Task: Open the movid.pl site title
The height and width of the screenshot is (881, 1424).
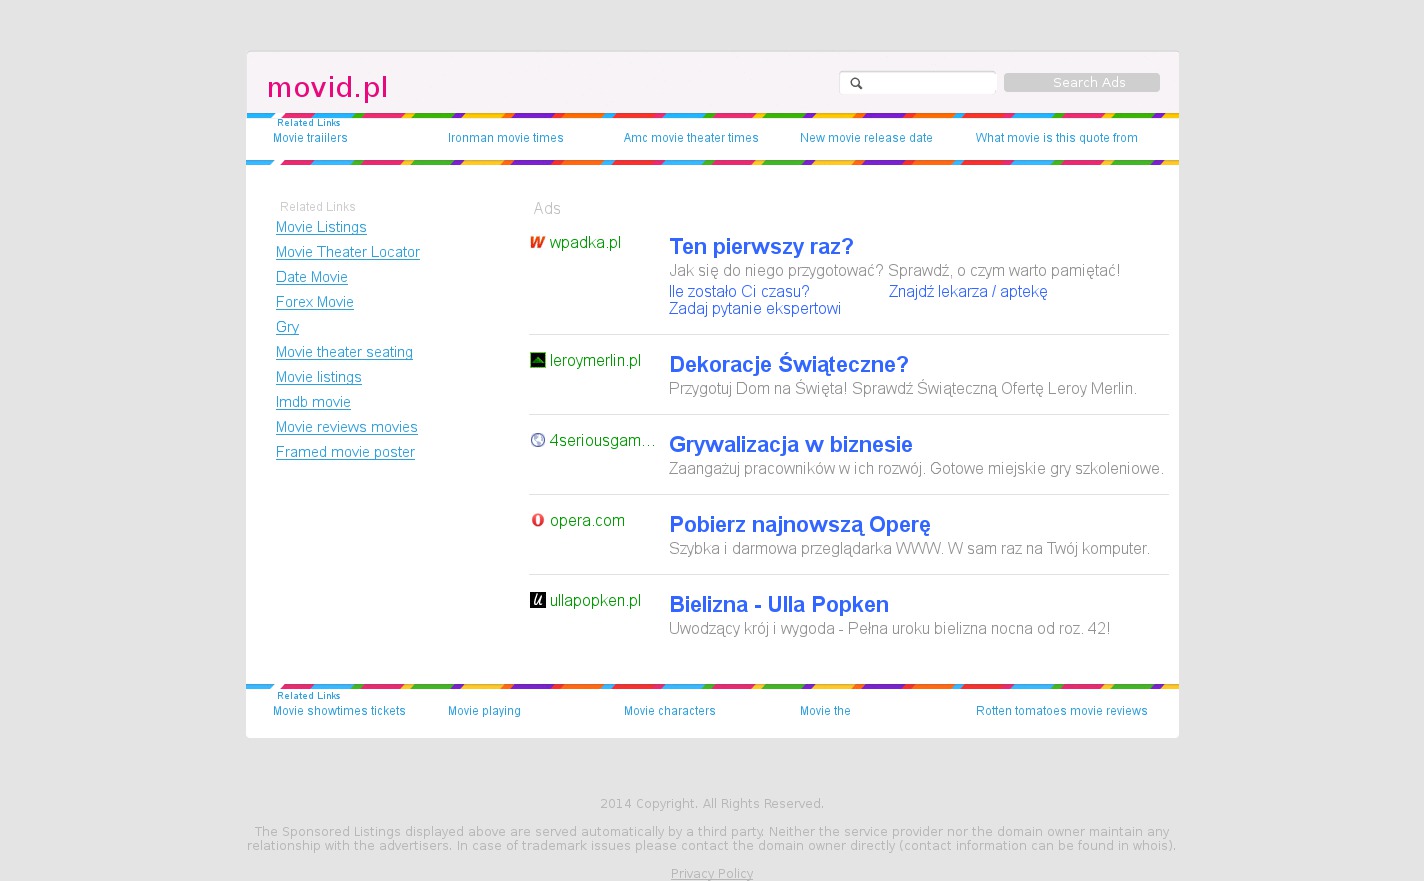Action: tap(327, 88)
